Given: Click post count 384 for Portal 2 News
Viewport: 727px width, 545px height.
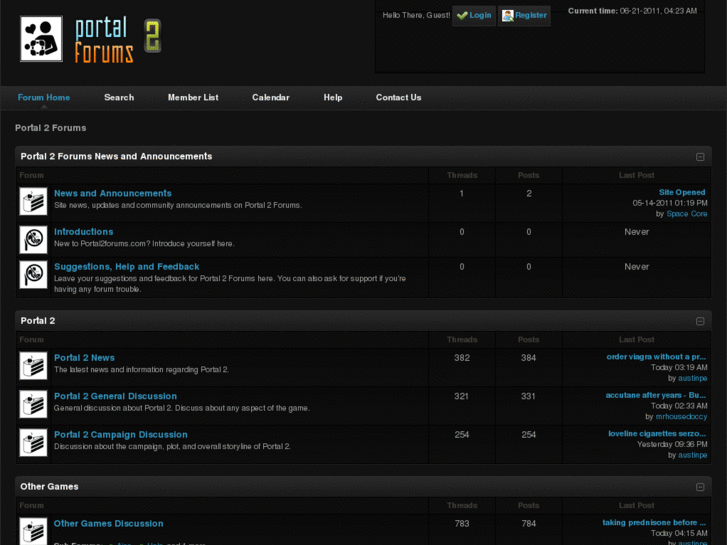Looking at the screenshot, I should tap(529, 358).
